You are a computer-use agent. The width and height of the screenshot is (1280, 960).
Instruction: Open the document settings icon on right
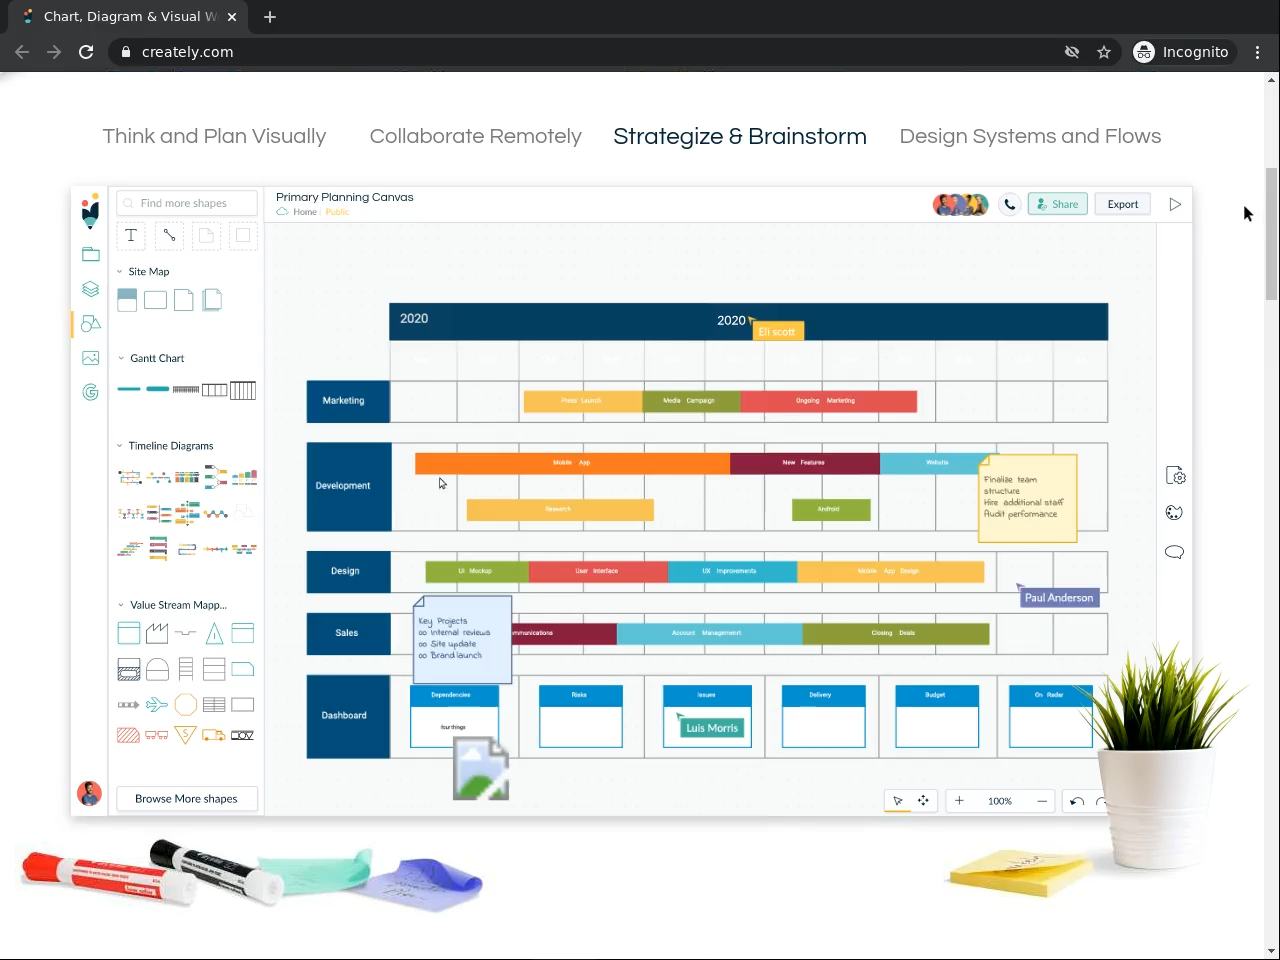[1175, 475]
